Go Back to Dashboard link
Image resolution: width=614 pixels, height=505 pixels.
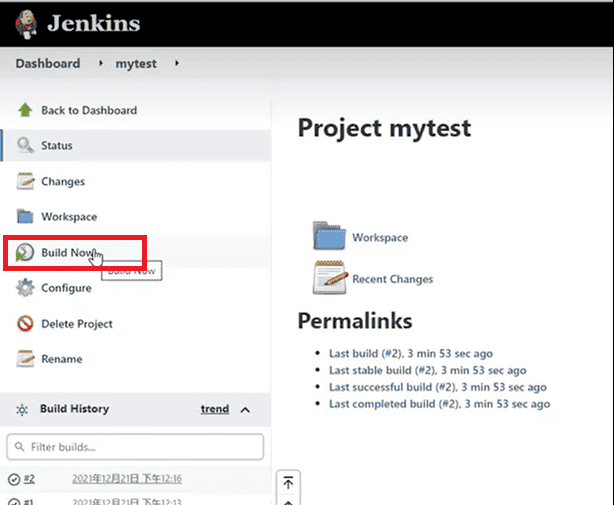click(89, 110)
